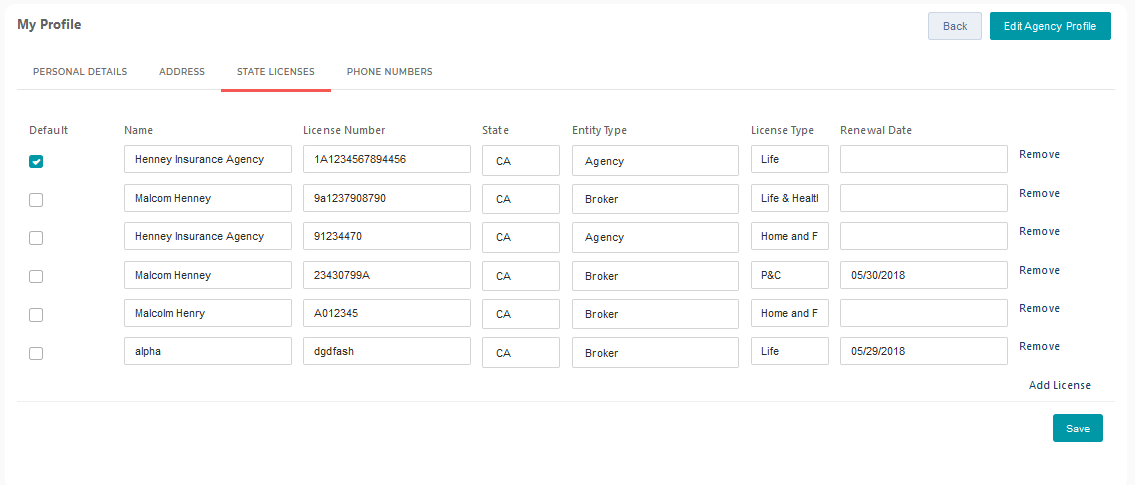This screenshot has height=485, width=1135.
Task: Remove the 9a1237908790 license
Action: (x=1039, y=193)
